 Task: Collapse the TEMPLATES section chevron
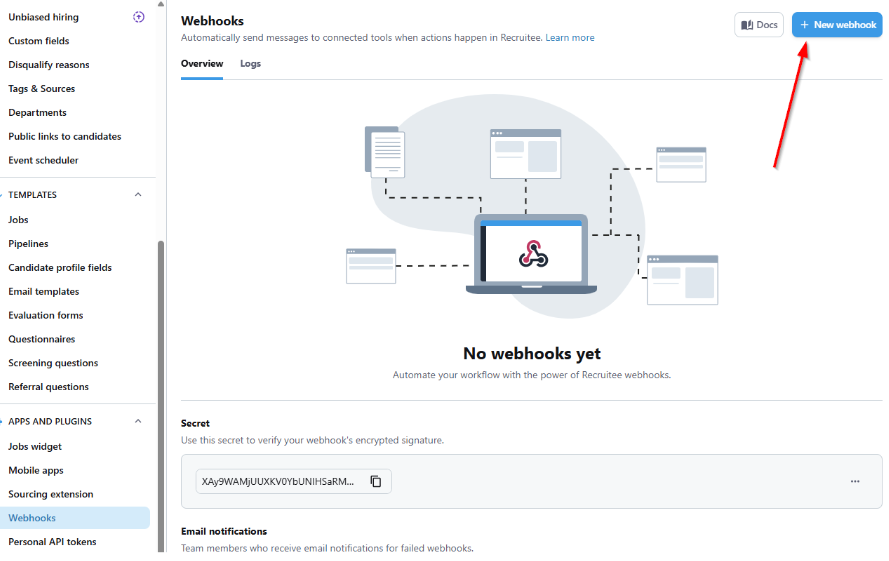(x=138, y=195)
